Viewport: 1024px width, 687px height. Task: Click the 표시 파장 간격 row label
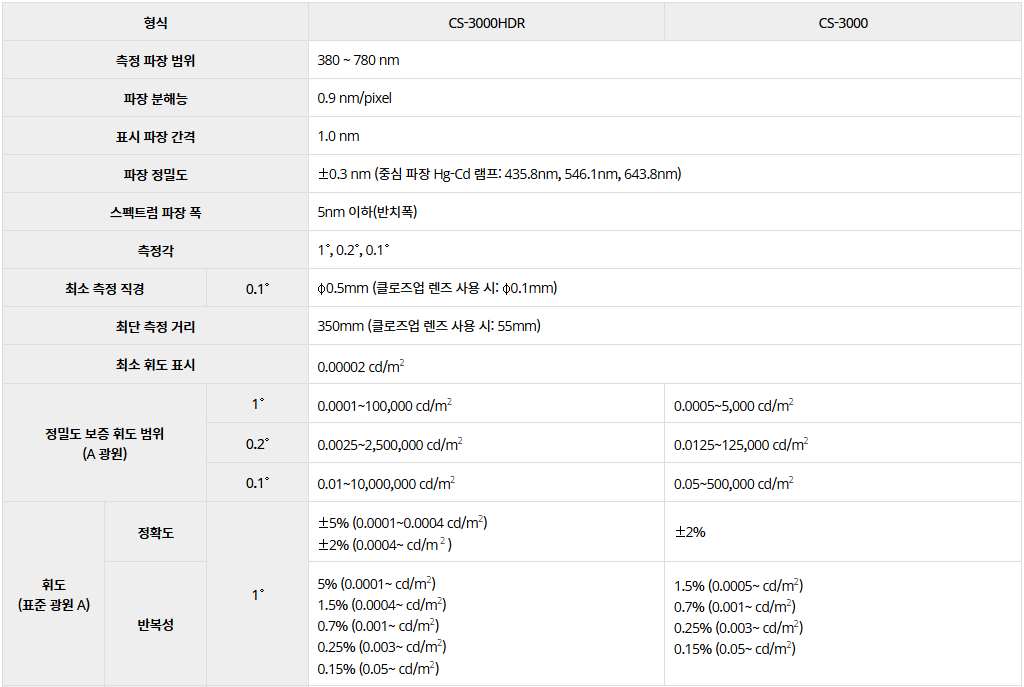155,137
